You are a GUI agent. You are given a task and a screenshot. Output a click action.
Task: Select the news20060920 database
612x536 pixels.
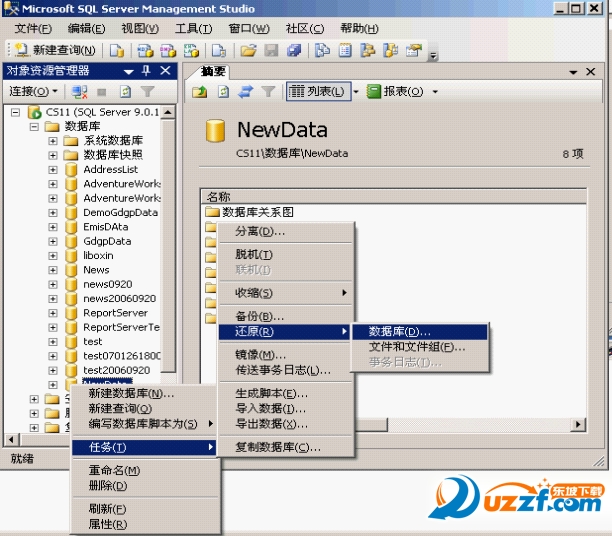pos(119,299)
